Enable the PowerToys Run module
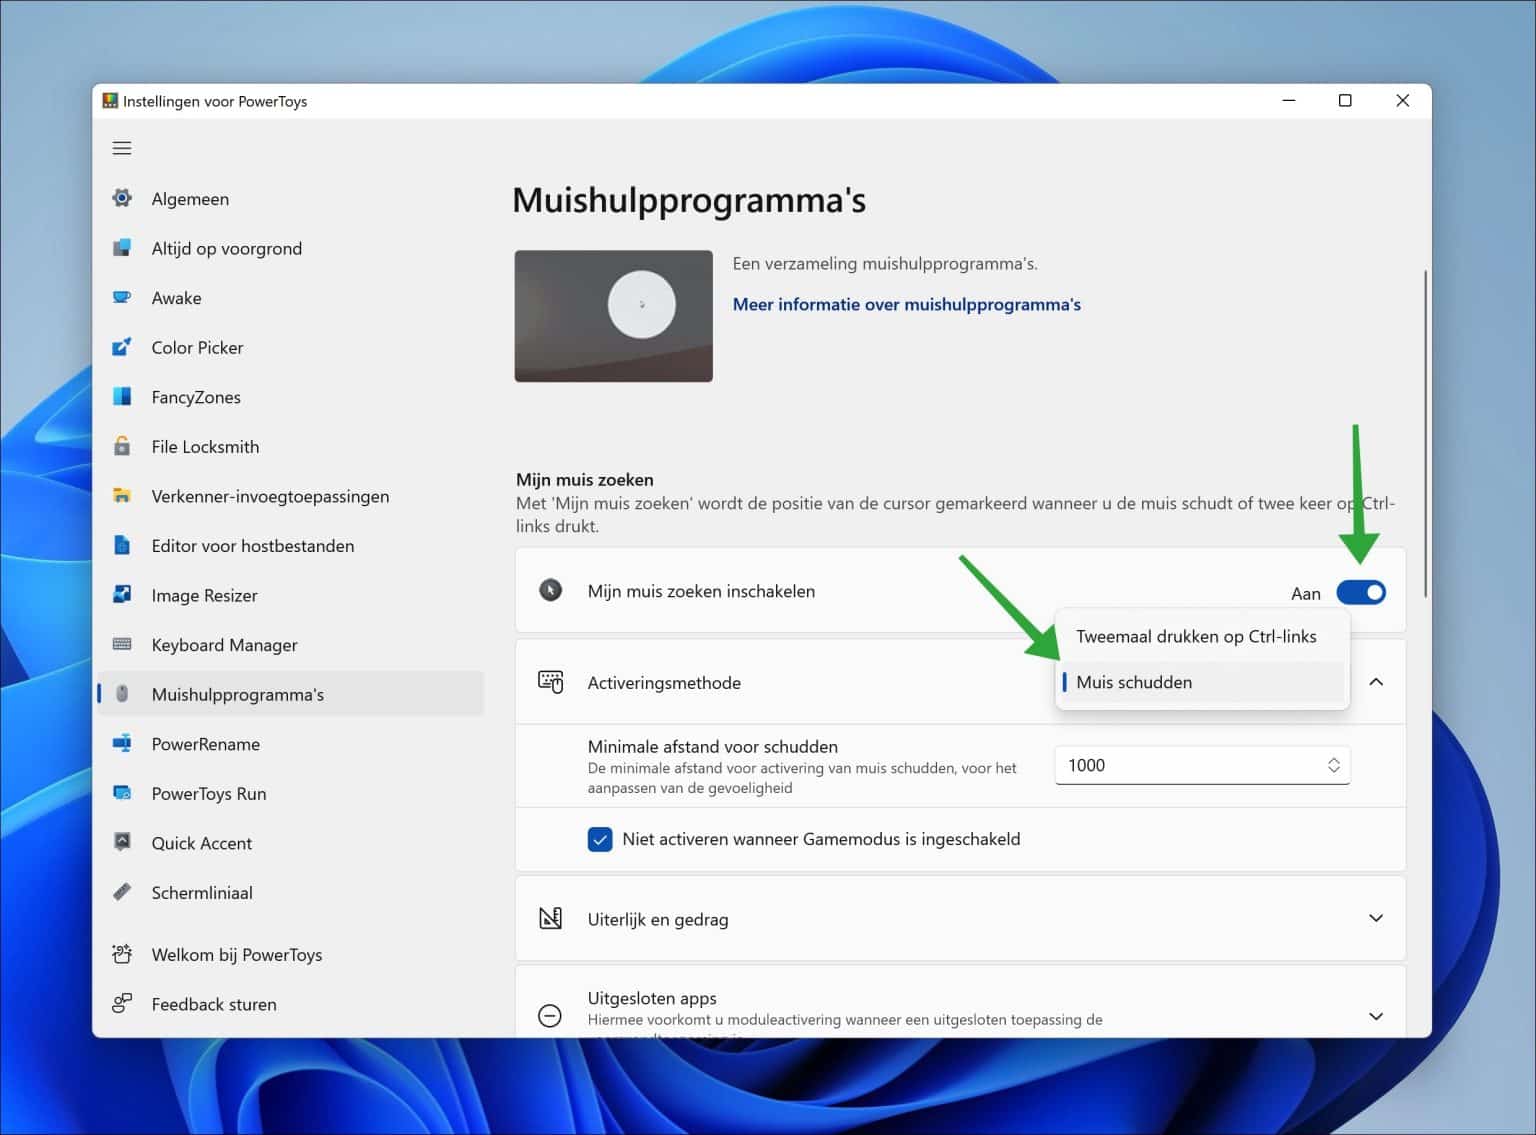The image size is (1536, 1135). tap(208, 793)
